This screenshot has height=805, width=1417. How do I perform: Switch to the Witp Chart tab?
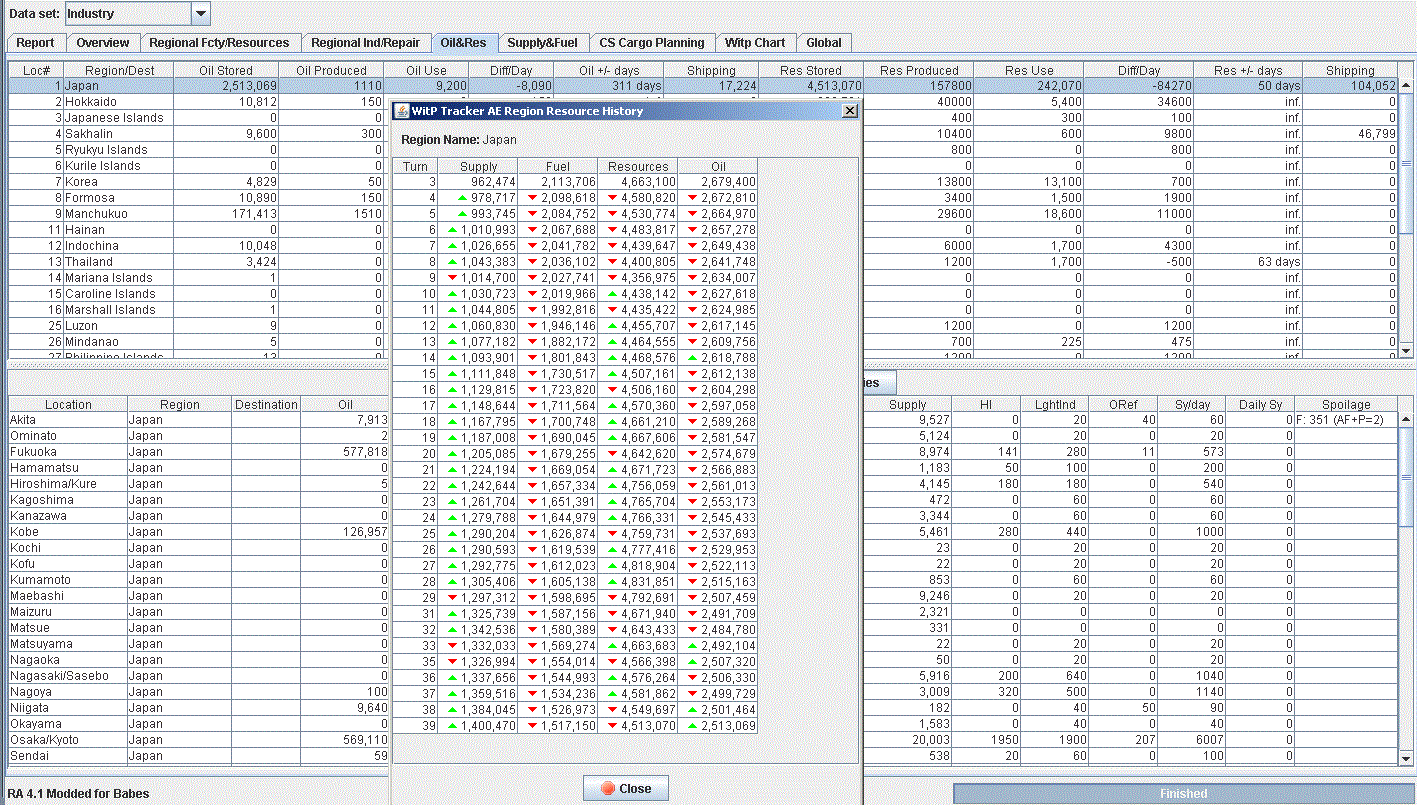(x=755, y=43)
